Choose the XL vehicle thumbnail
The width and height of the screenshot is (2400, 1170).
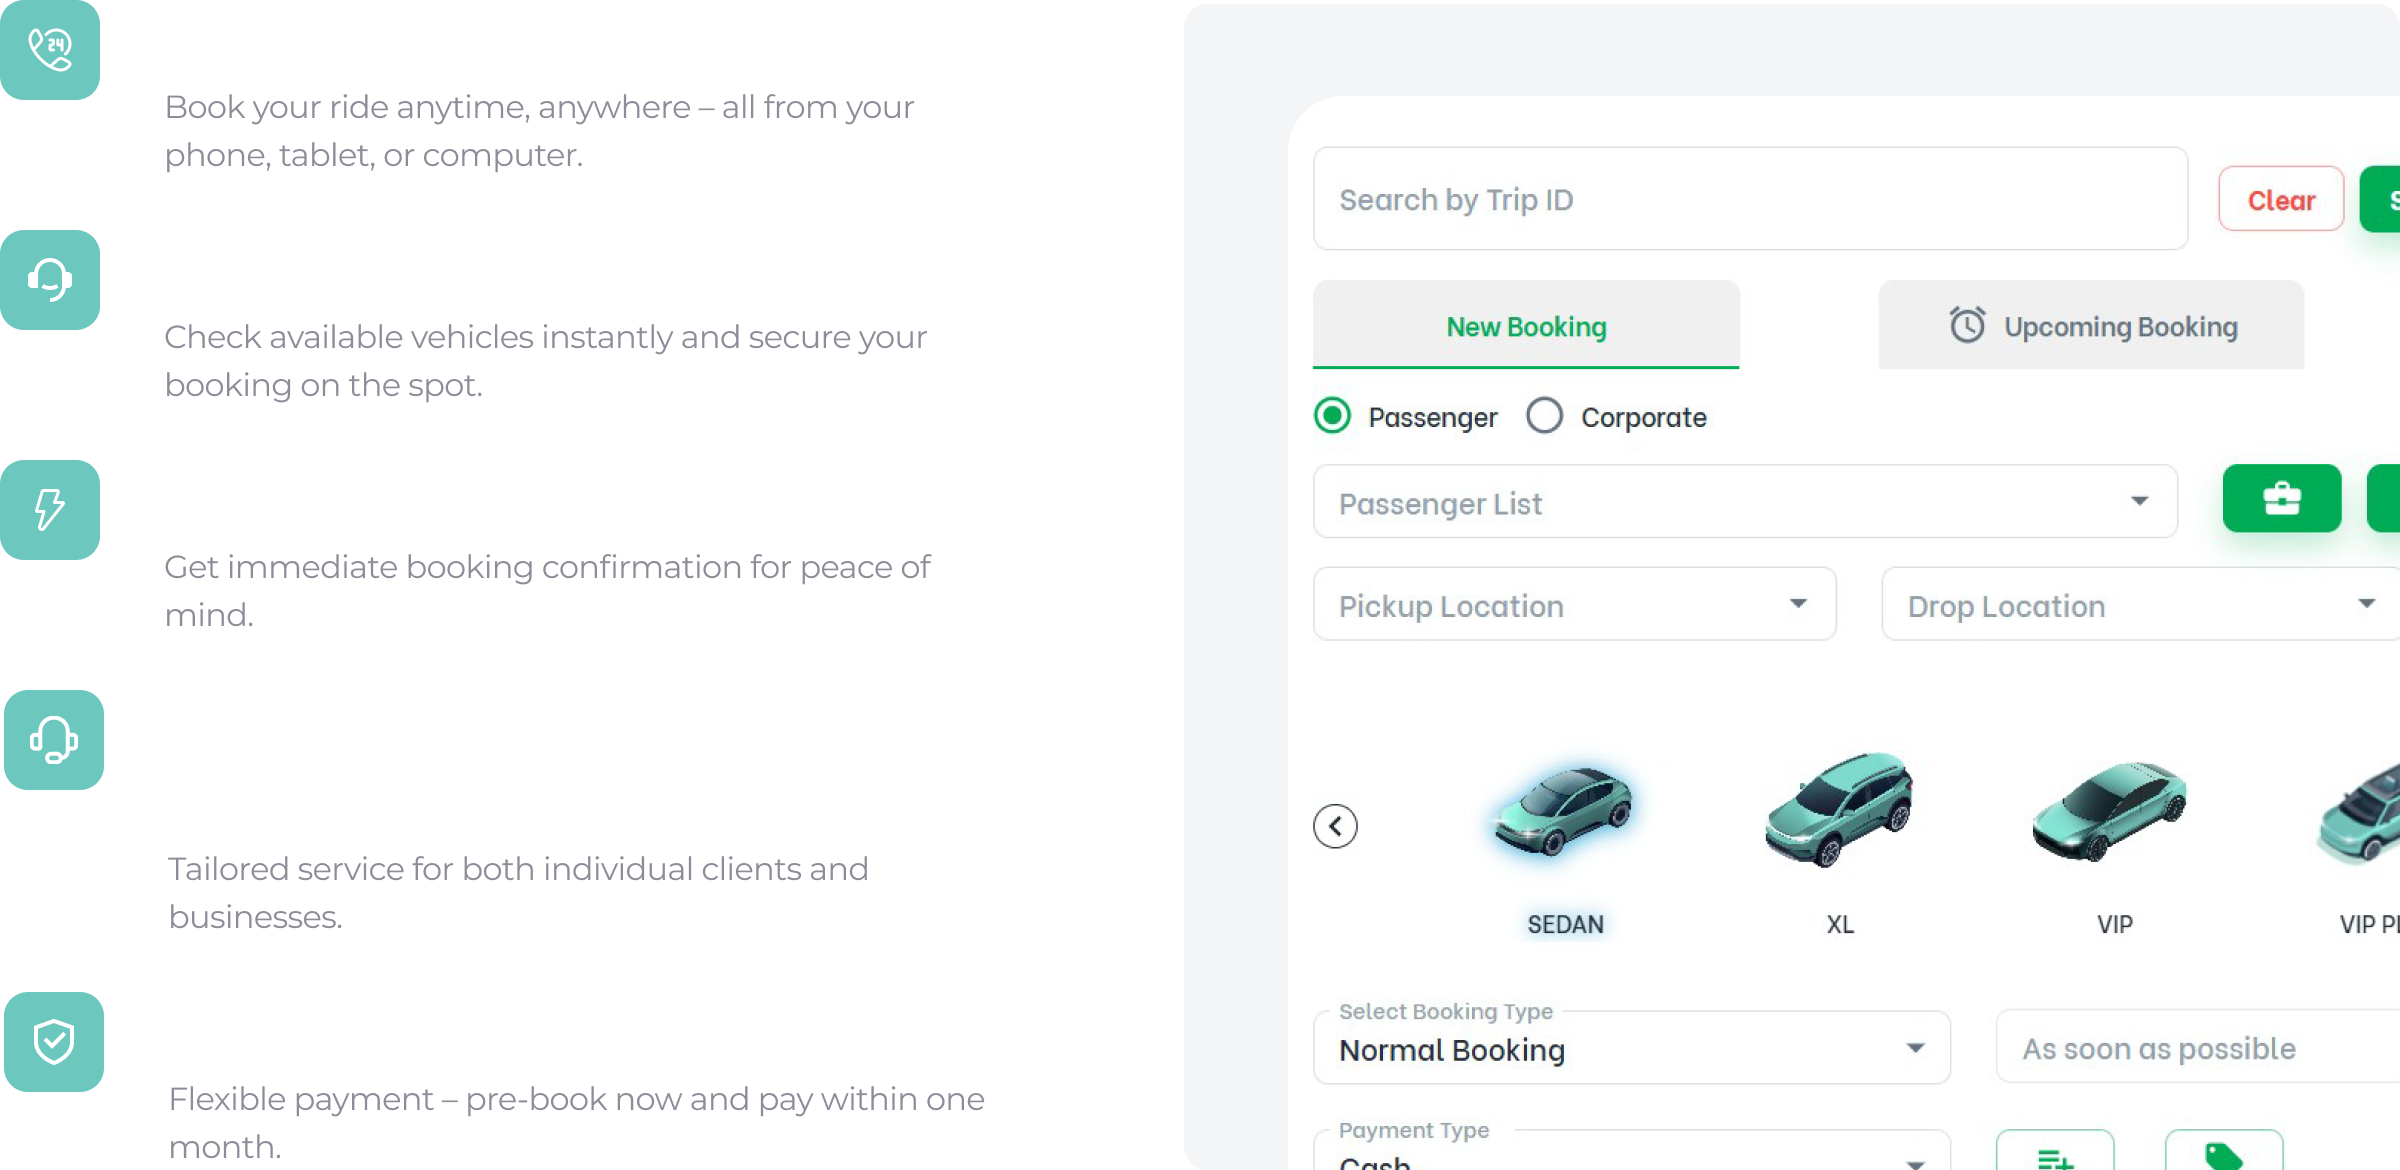pos(1839,810)
